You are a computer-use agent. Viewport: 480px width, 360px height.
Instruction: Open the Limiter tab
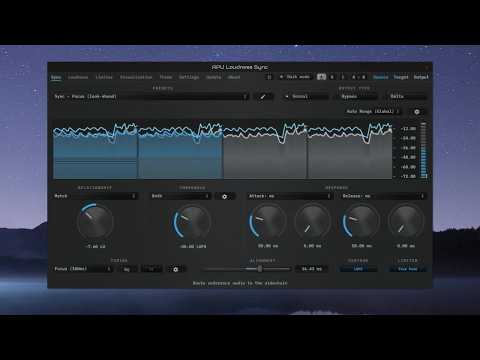click(104, 77)
